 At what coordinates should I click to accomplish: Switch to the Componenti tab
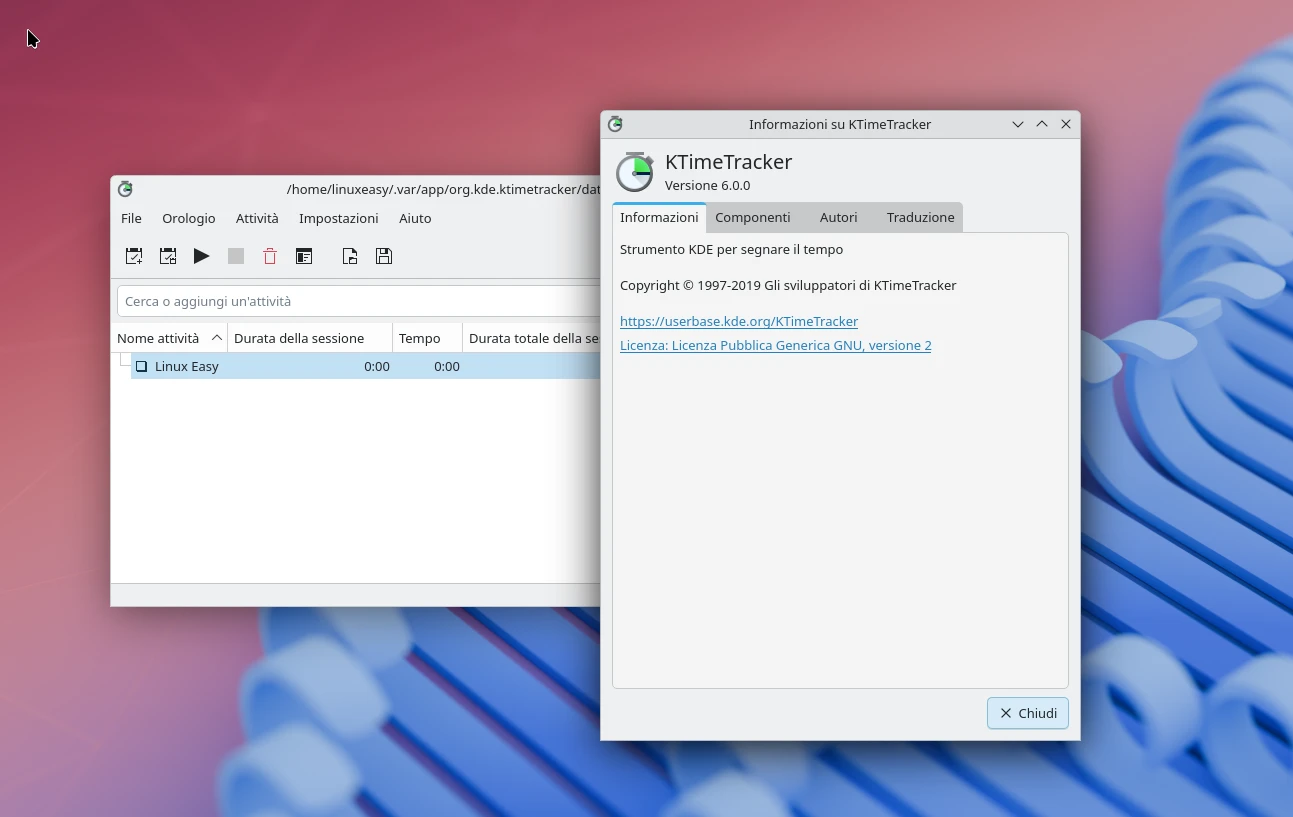pos(752,217)
